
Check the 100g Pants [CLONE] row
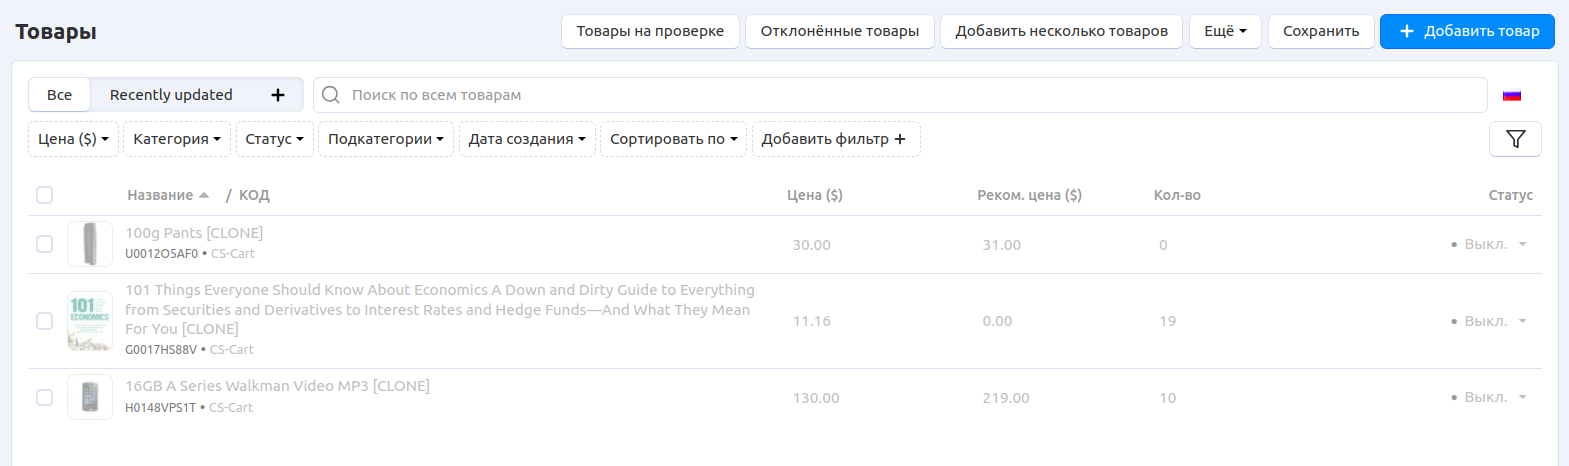[x=44, y=244]
